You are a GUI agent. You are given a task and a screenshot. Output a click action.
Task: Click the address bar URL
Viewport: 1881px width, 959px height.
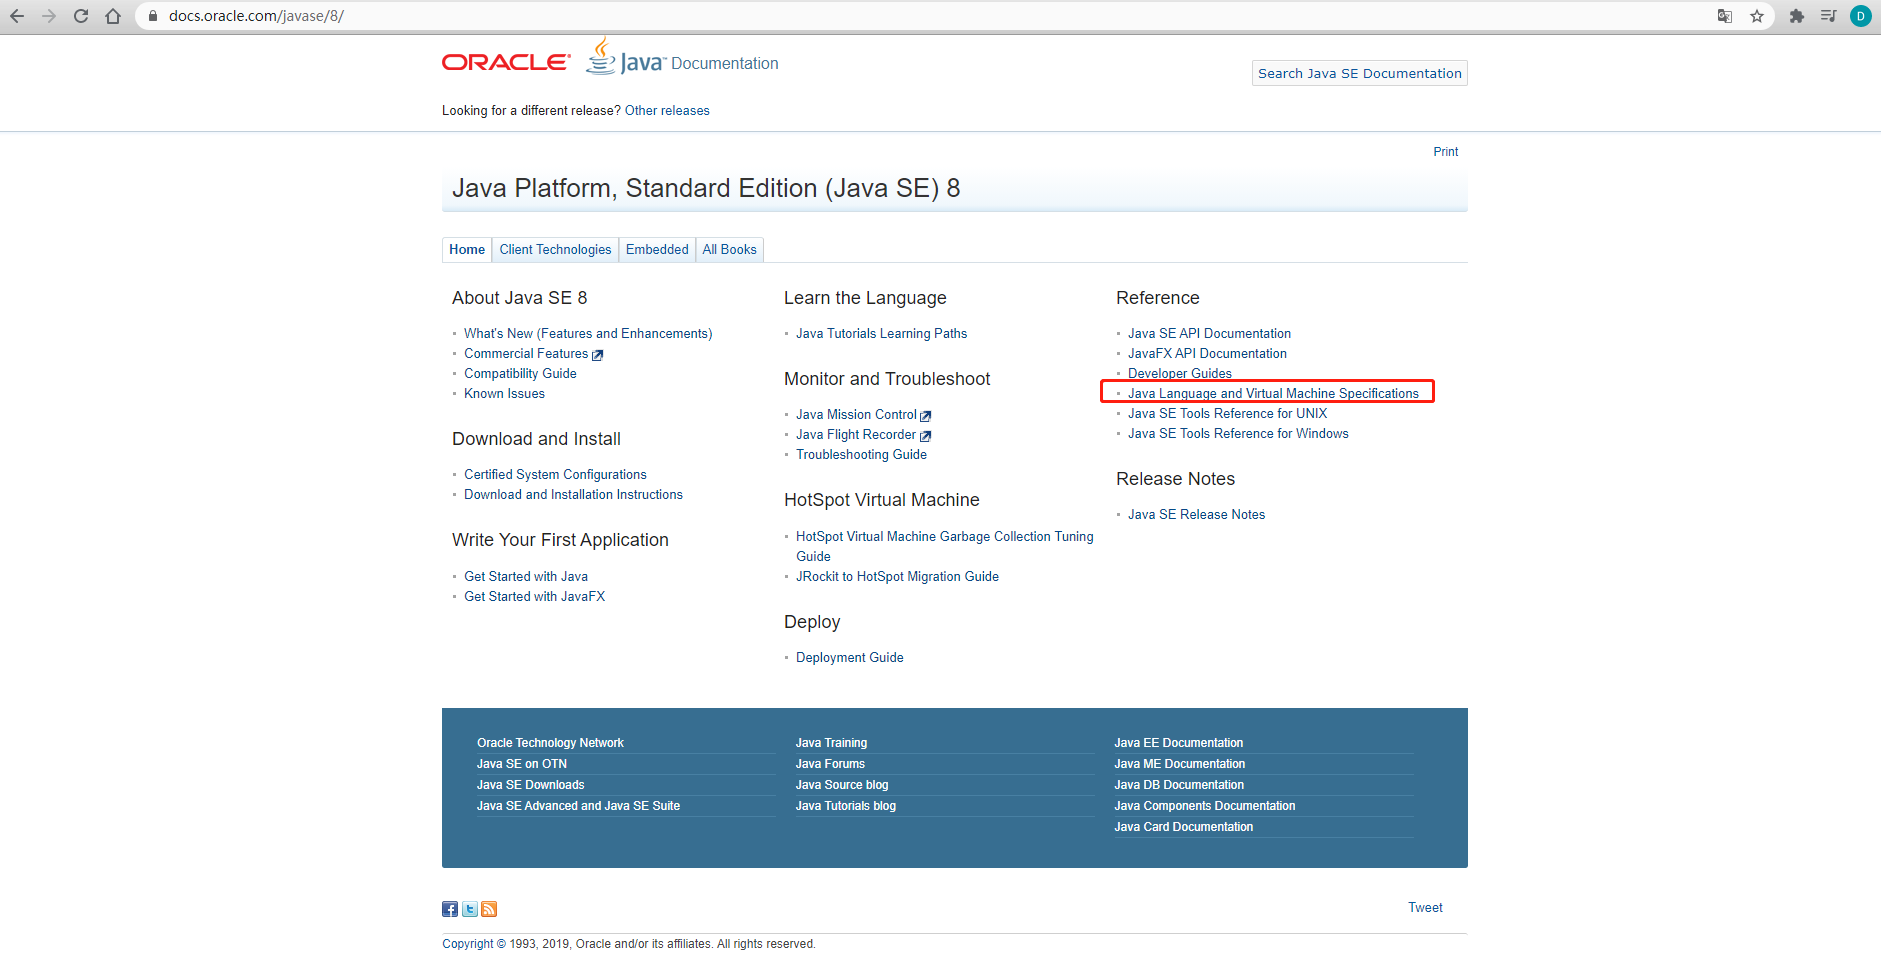[x=256, y=16]
